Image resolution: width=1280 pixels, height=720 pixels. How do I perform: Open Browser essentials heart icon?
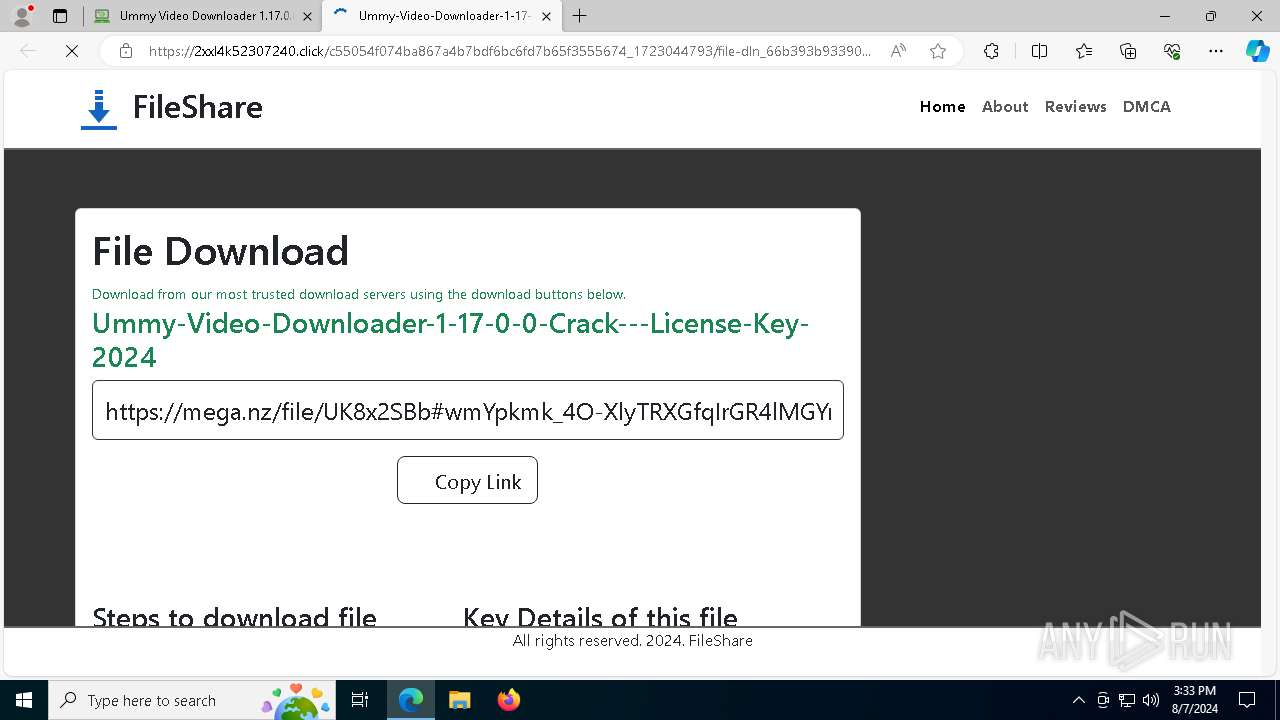pyautogui.click(x=1172, y=51)
